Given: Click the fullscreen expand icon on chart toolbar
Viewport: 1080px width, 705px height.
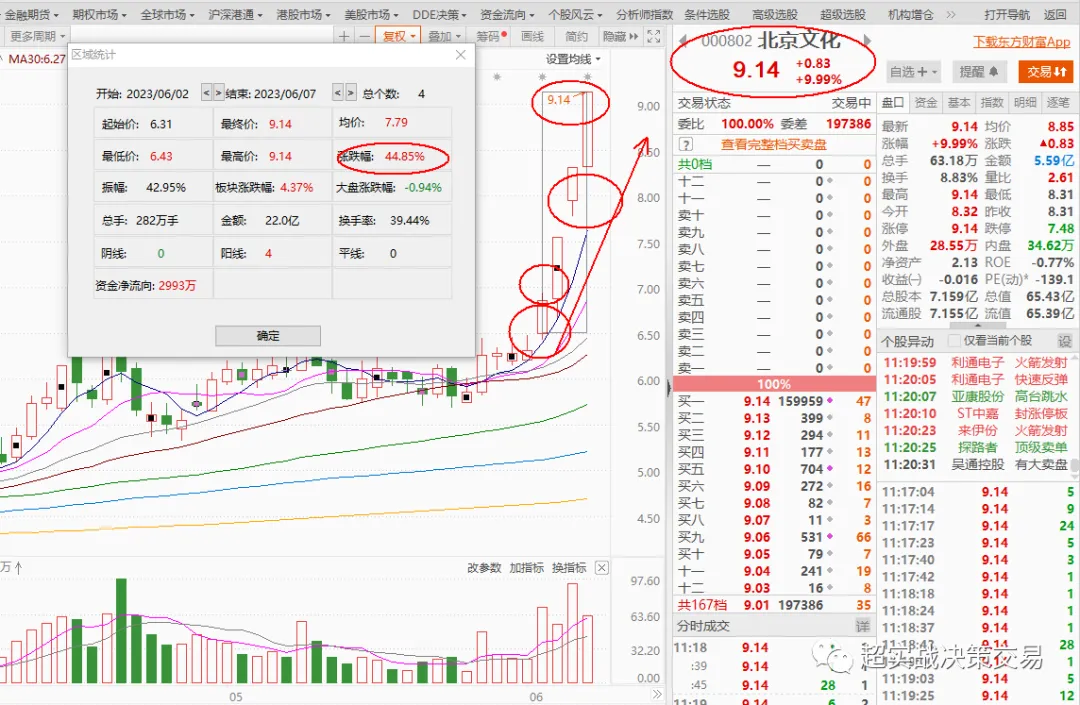Looking at the screenshot, I should pyautogui.click(x=653, y=36).
